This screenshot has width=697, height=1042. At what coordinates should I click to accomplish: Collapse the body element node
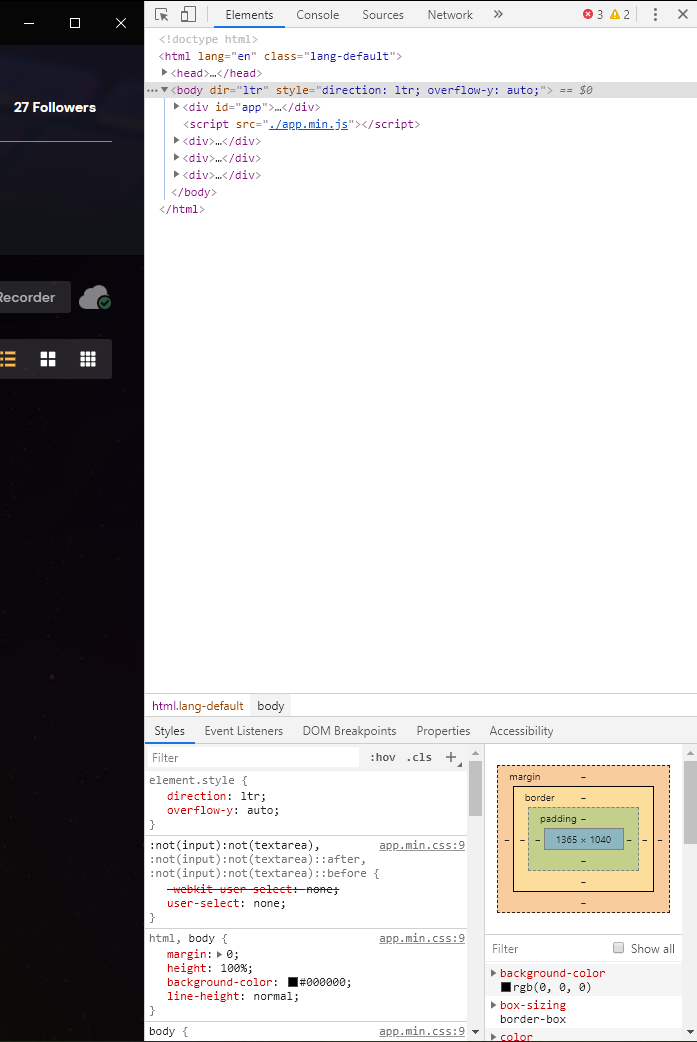[x=165, y=90]
